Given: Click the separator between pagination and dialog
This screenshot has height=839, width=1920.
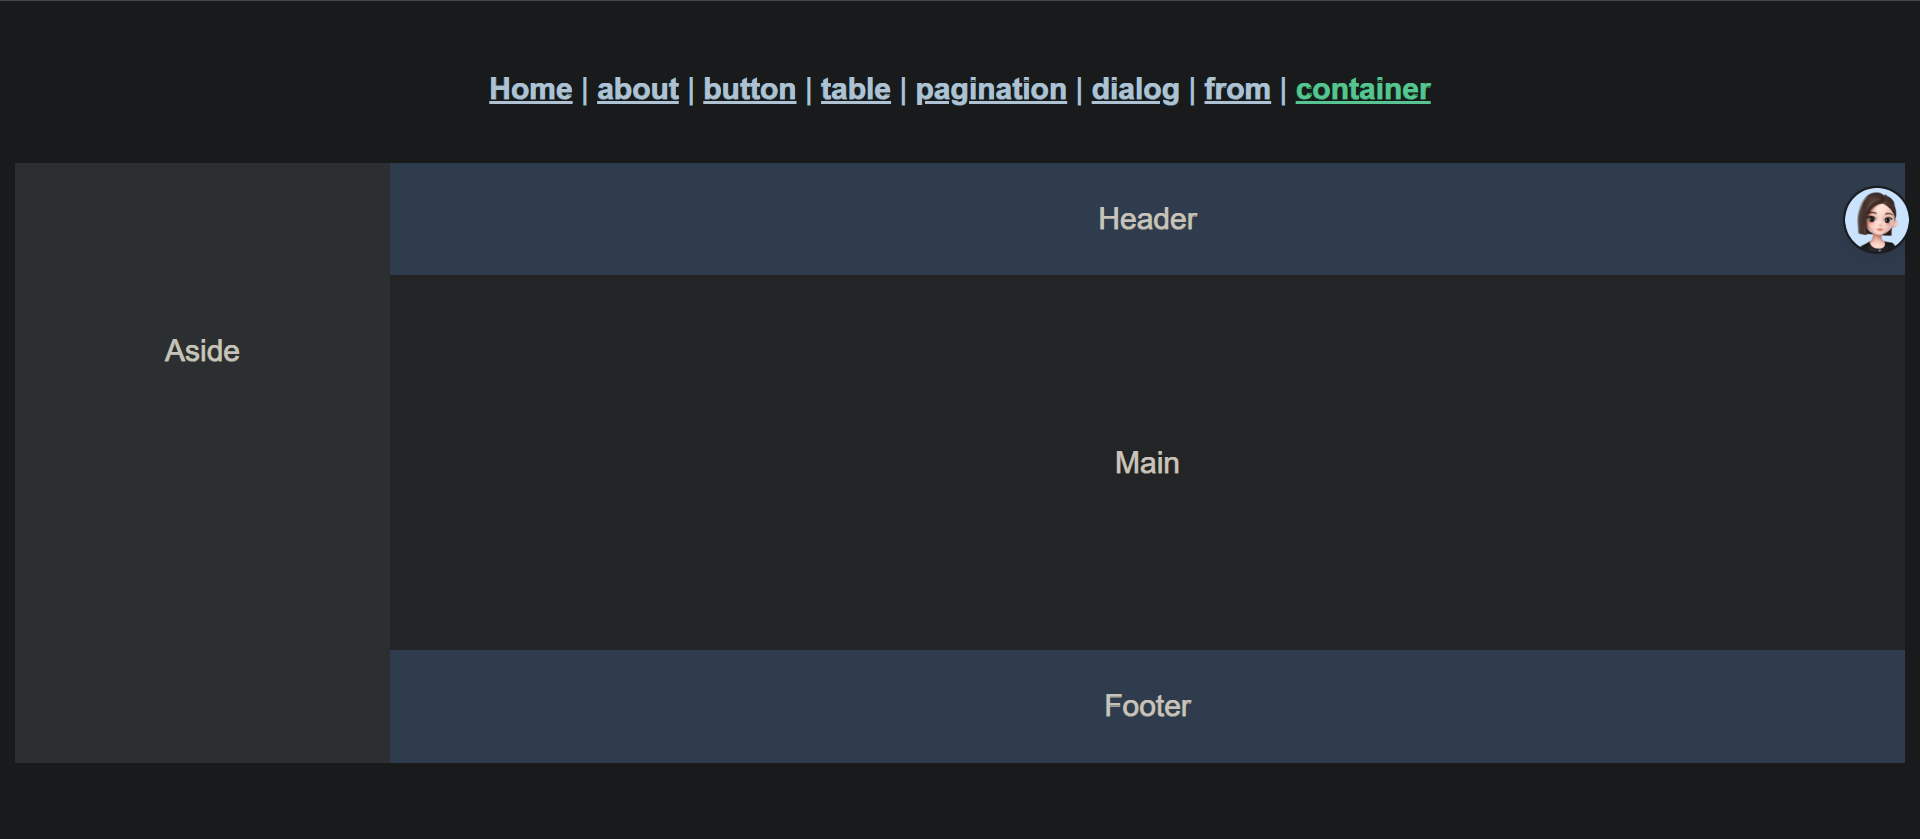Looking at the screenshot, I should point(1079,91).
